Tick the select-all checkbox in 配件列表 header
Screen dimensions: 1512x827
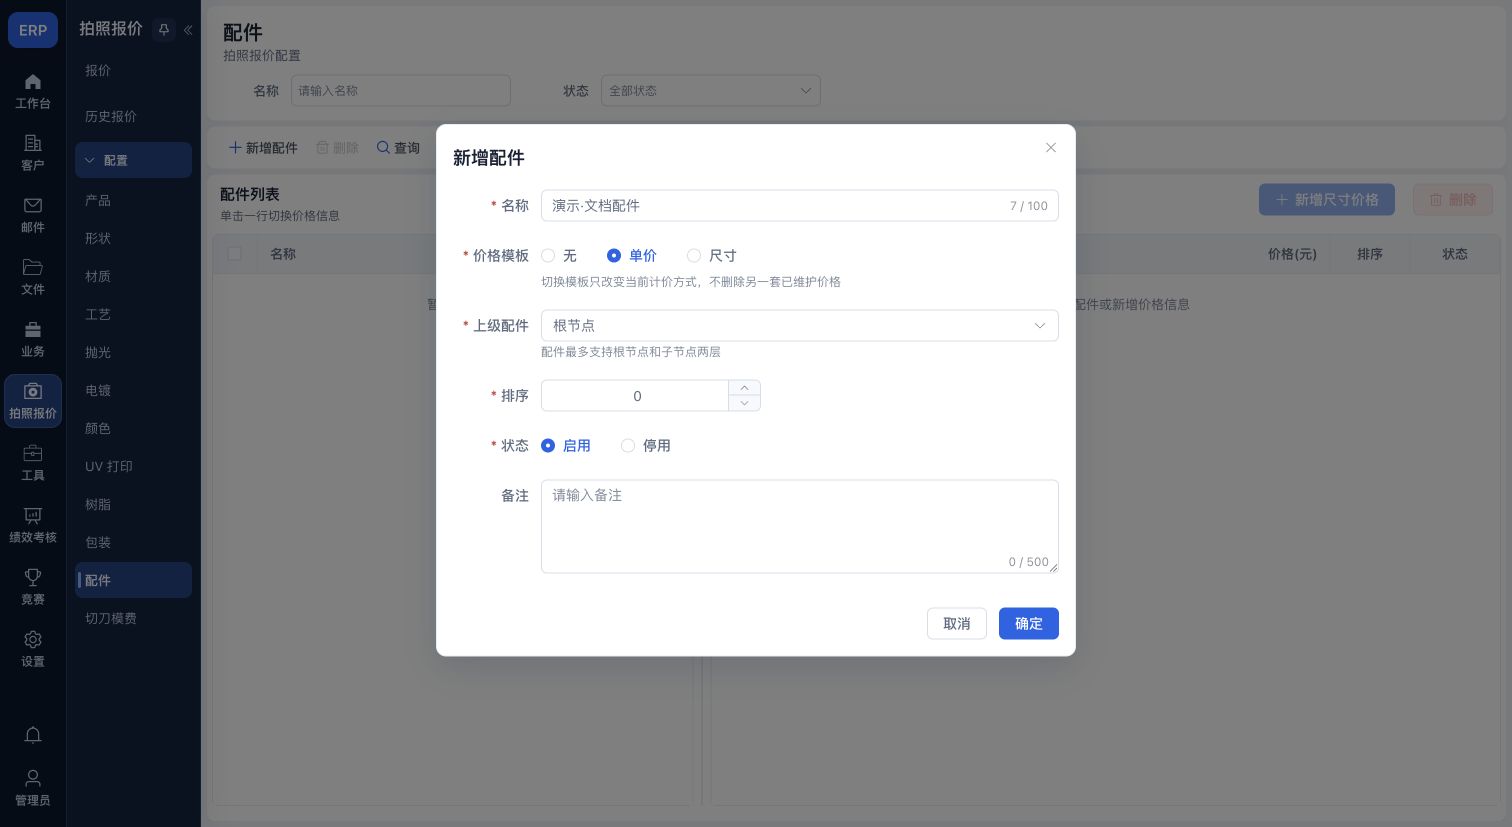tap(235, 254)
